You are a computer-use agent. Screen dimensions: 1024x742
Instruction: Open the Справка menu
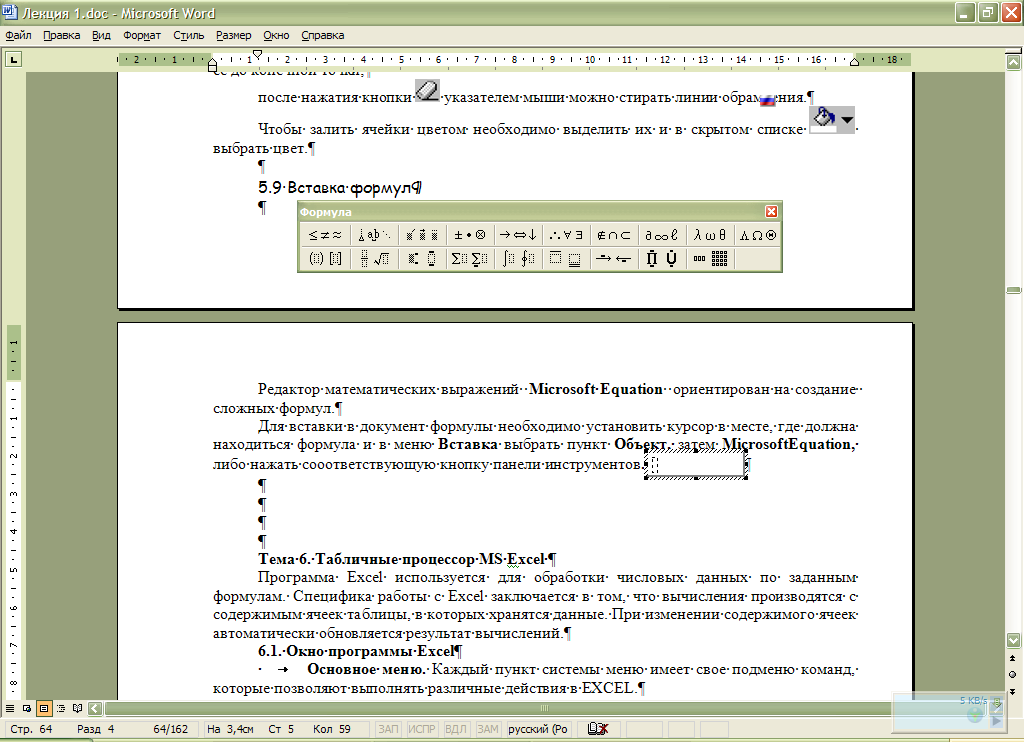click(323, 35)
